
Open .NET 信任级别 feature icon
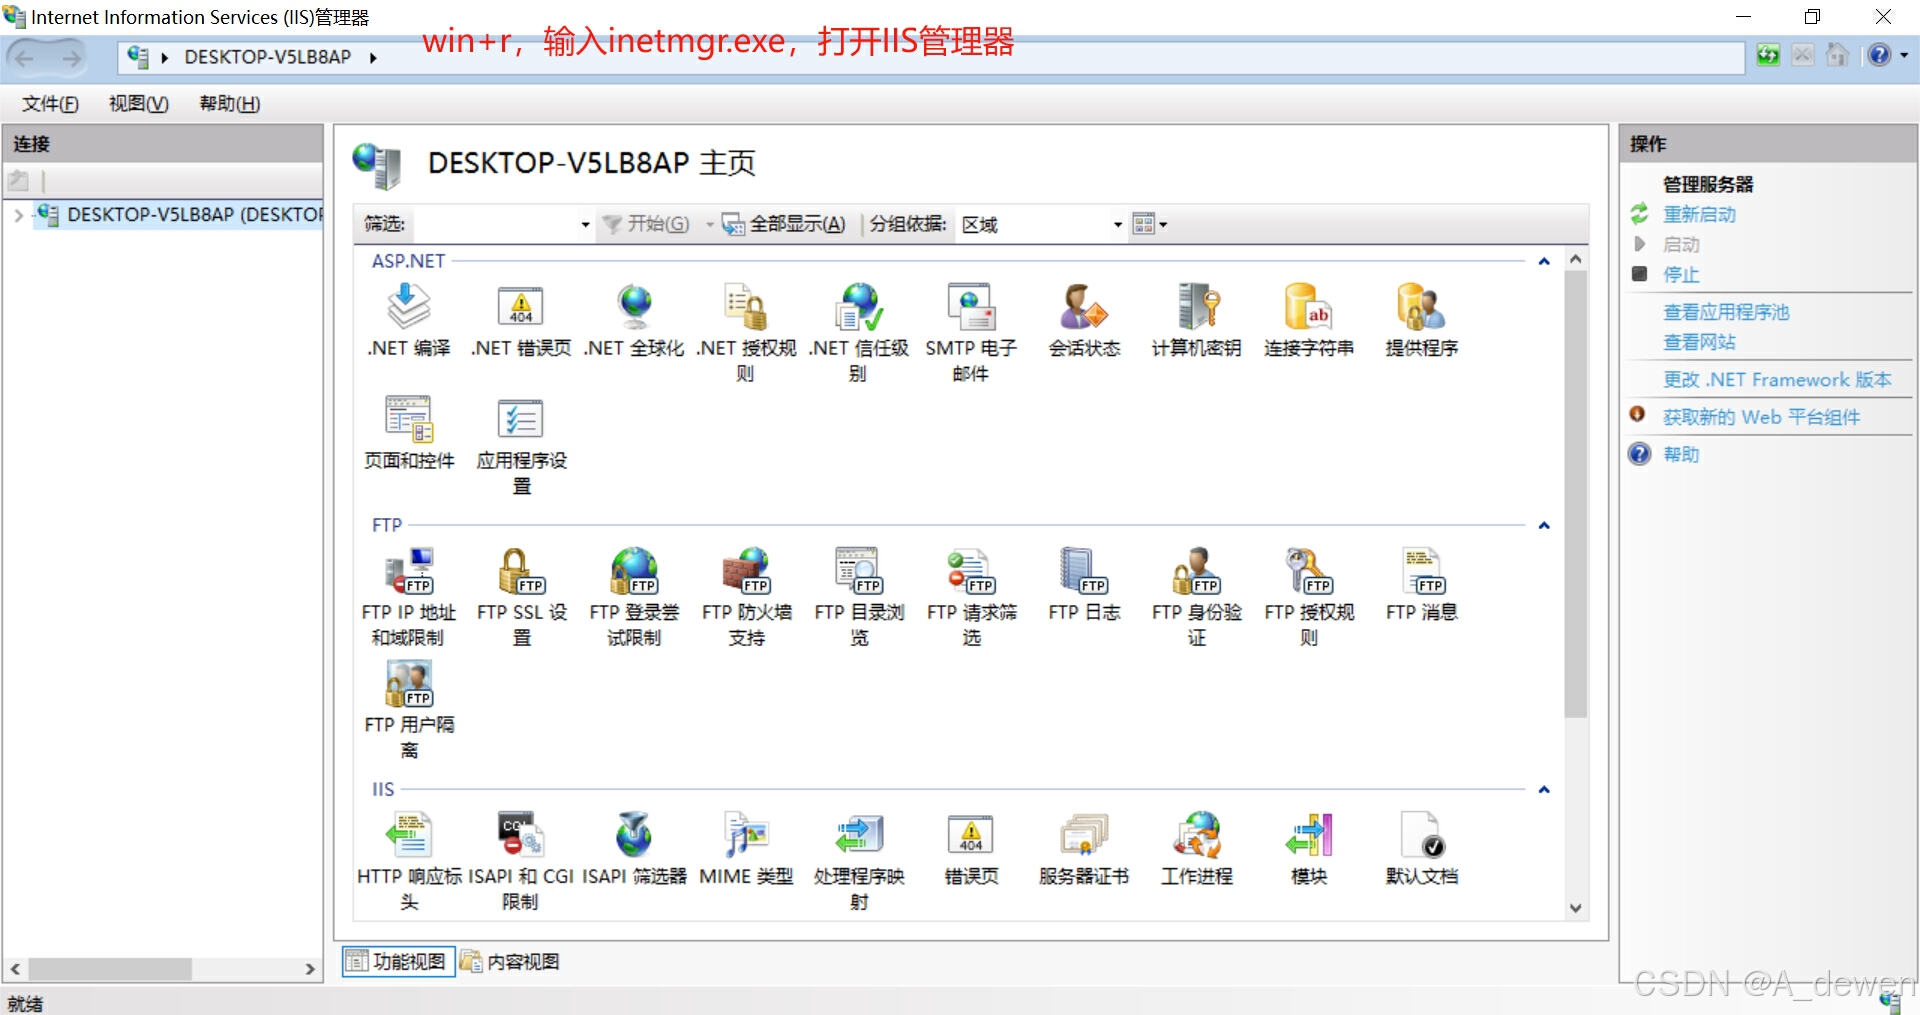[x=859, y=332]
